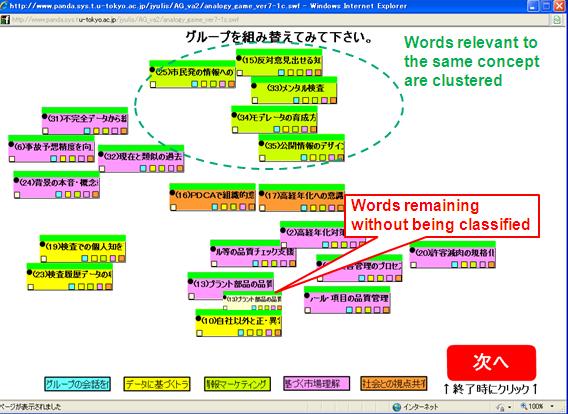Open the zoom level dropdown arrow beside 100%

pyautogui.click(x=553, y=407)
